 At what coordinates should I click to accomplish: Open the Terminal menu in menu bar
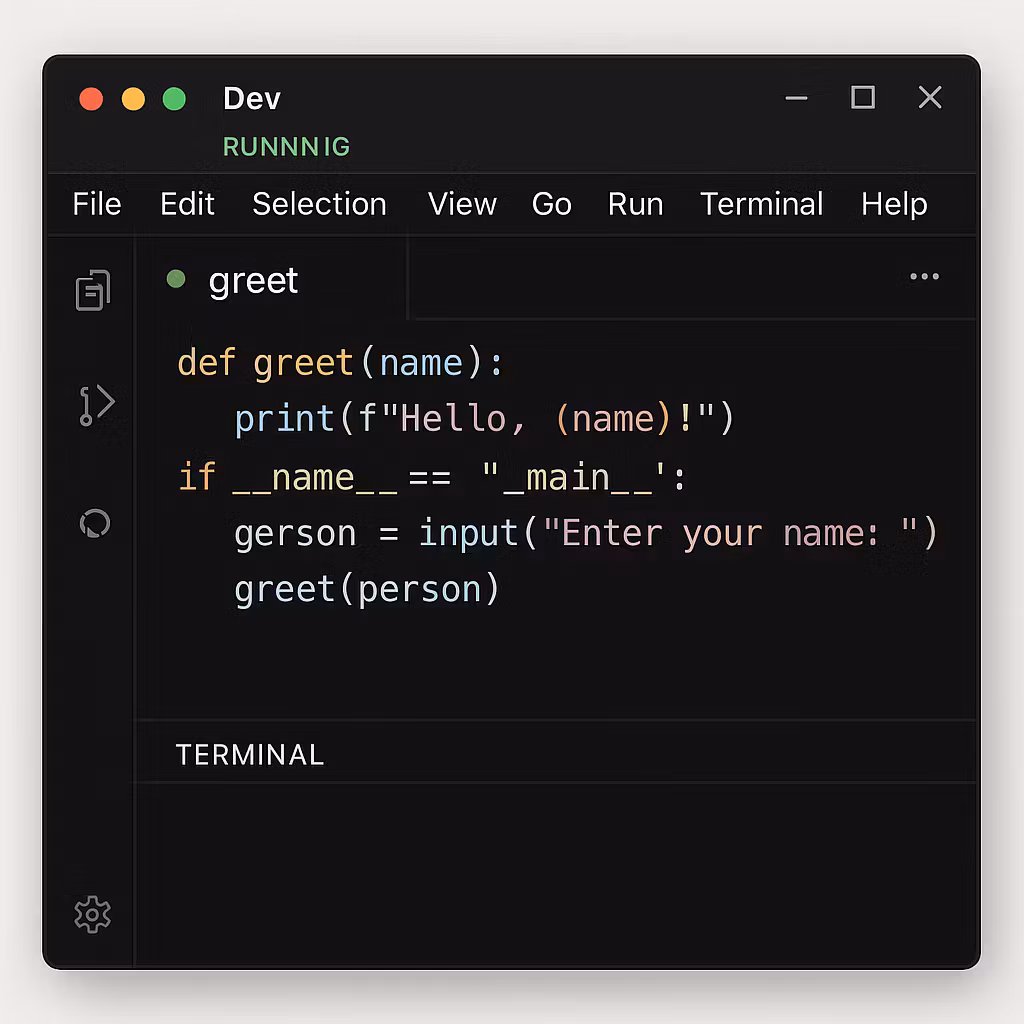761,204
